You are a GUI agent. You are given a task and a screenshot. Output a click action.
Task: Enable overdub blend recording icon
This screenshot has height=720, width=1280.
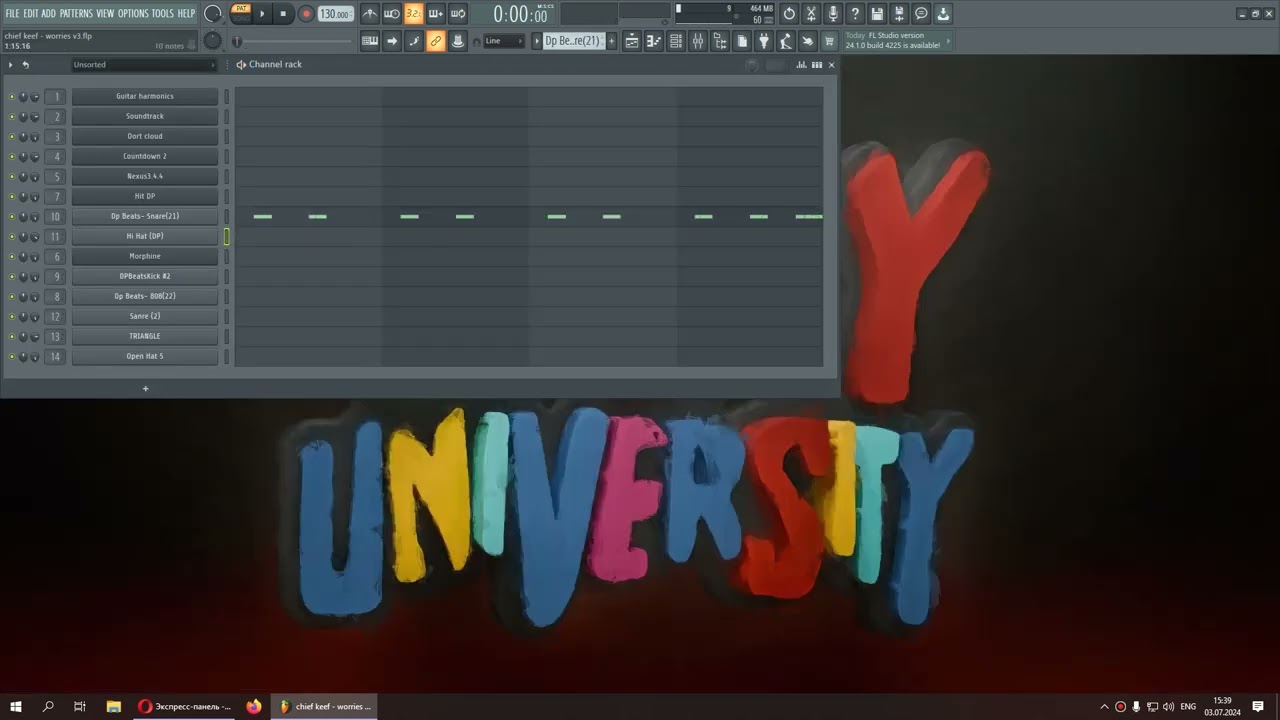tap(436, 14)
